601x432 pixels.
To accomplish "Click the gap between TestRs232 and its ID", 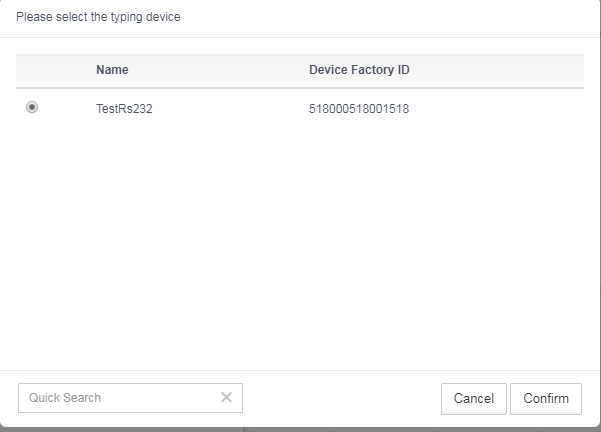I will tap(230, 109).
